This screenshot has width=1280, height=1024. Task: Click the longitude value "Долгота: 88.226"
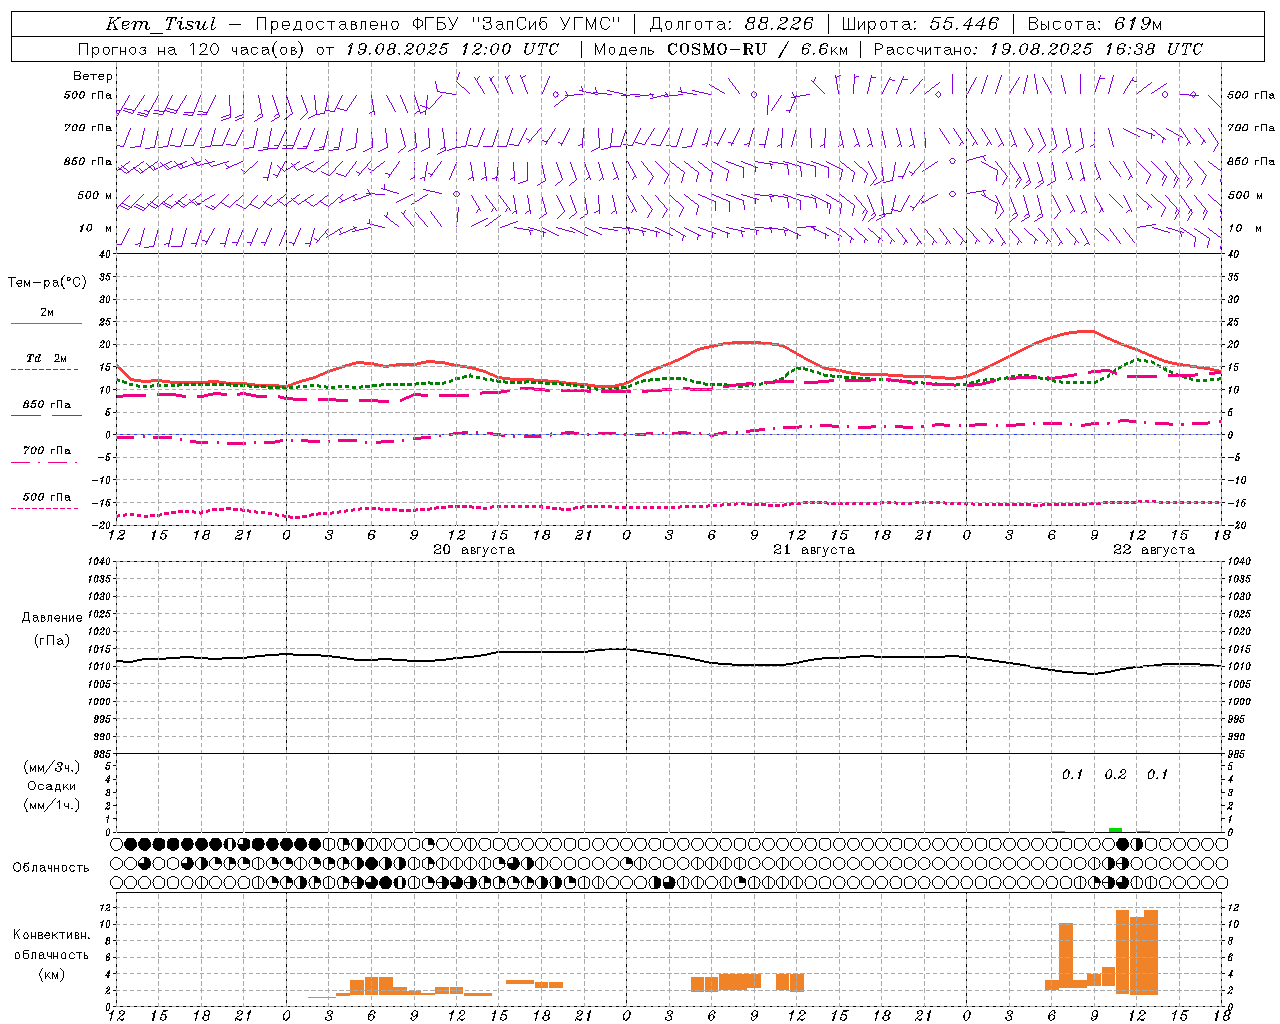pyautogui.click(x=732, y=24)
